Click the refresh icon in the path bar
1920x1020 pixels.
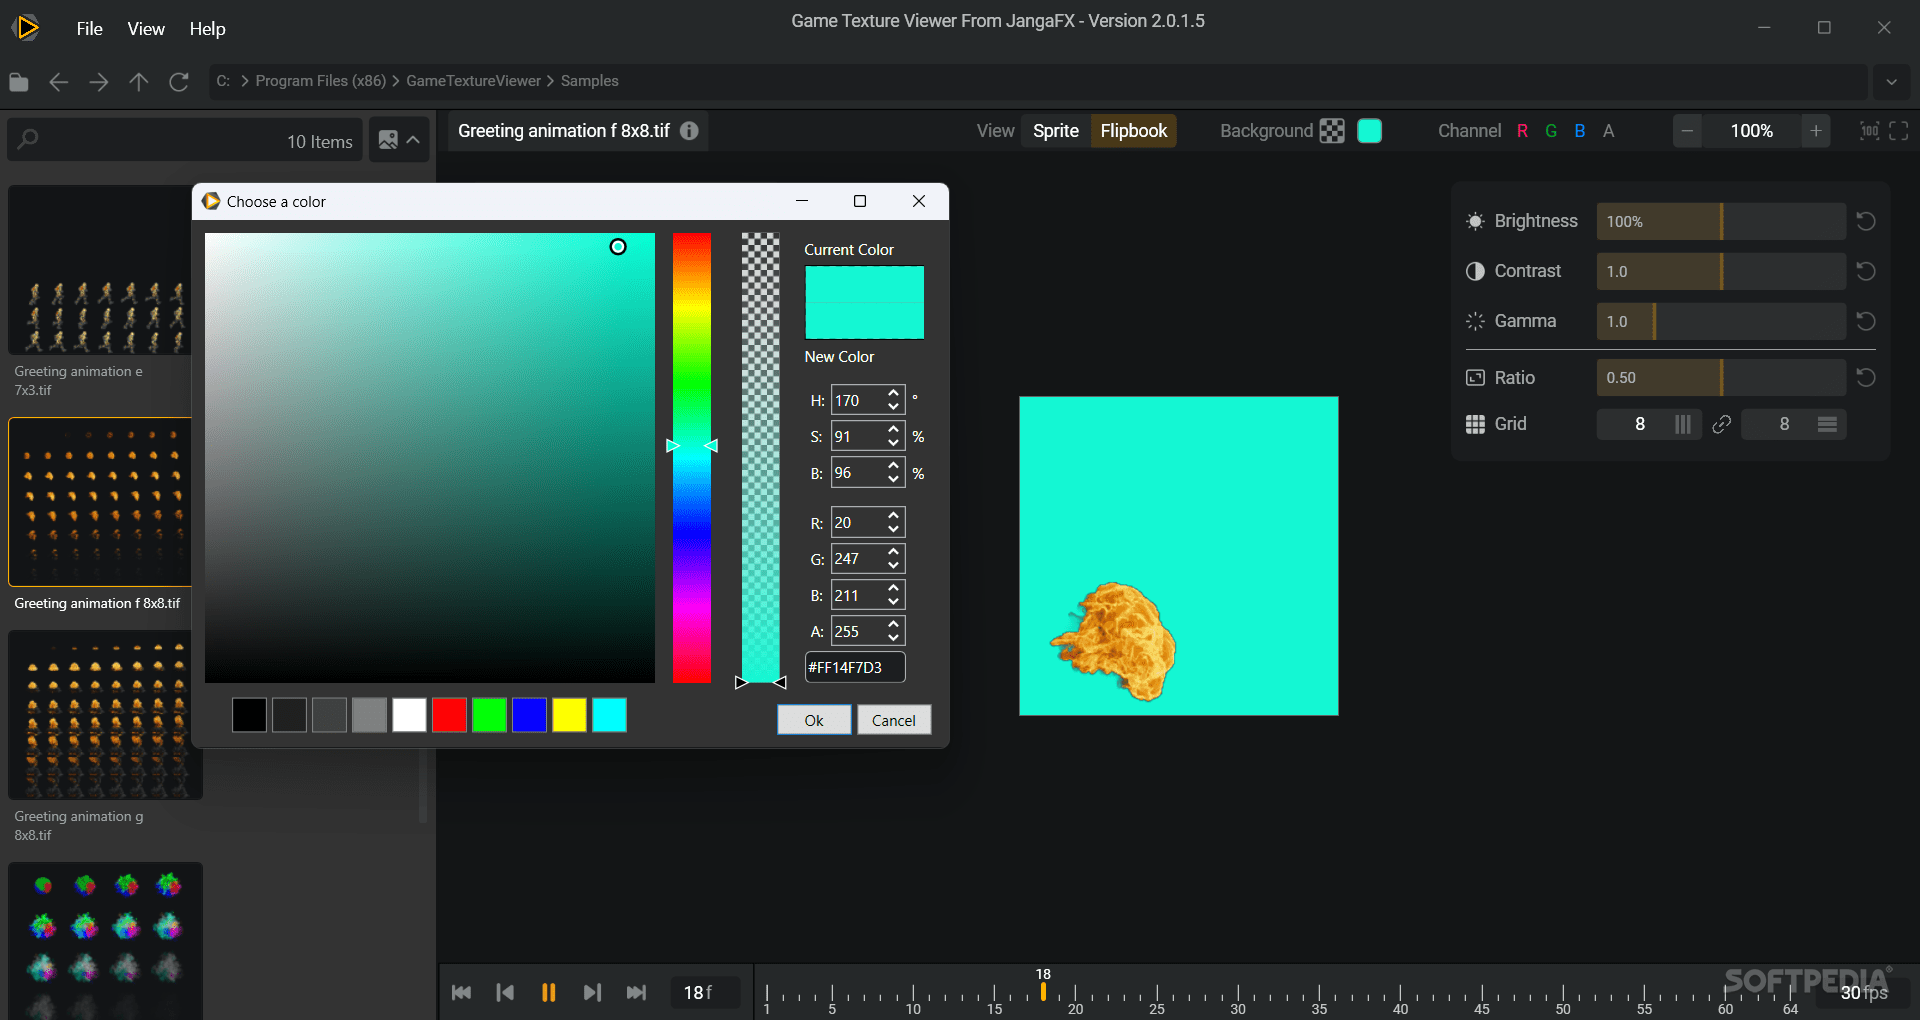[x=179, y=82]
